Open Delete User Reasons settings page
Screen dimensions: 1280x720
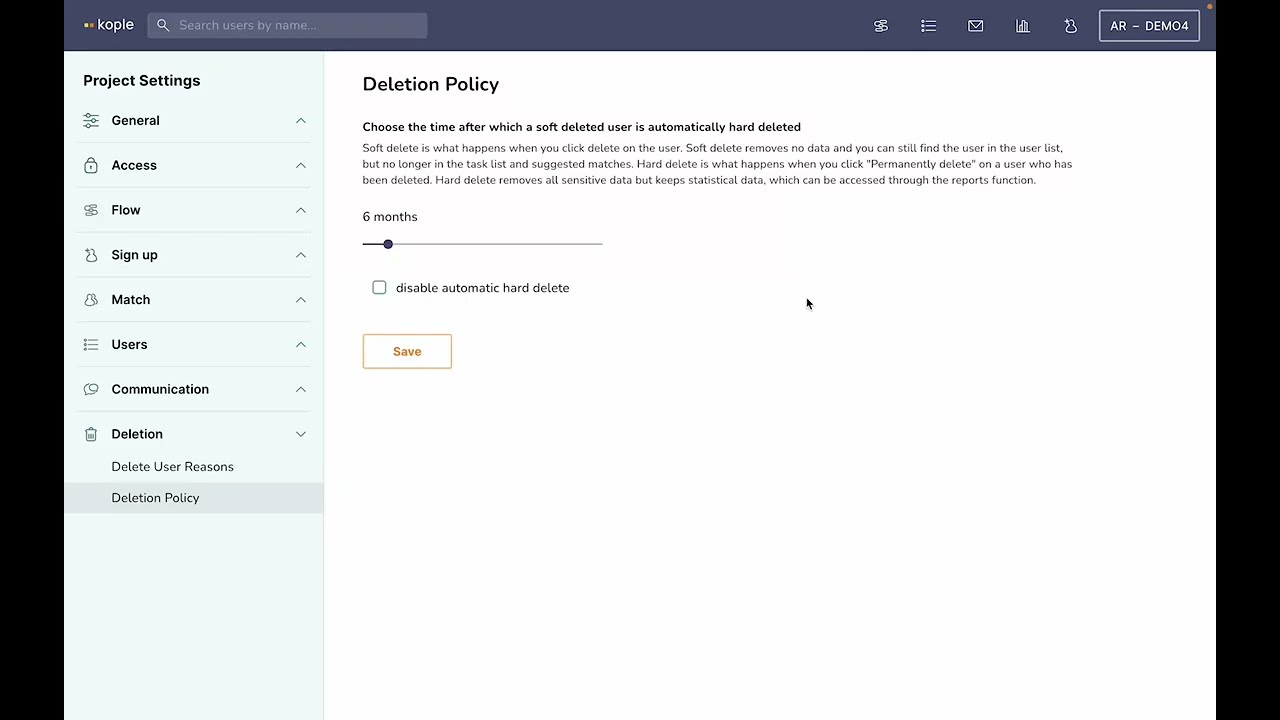pos(173,467)
